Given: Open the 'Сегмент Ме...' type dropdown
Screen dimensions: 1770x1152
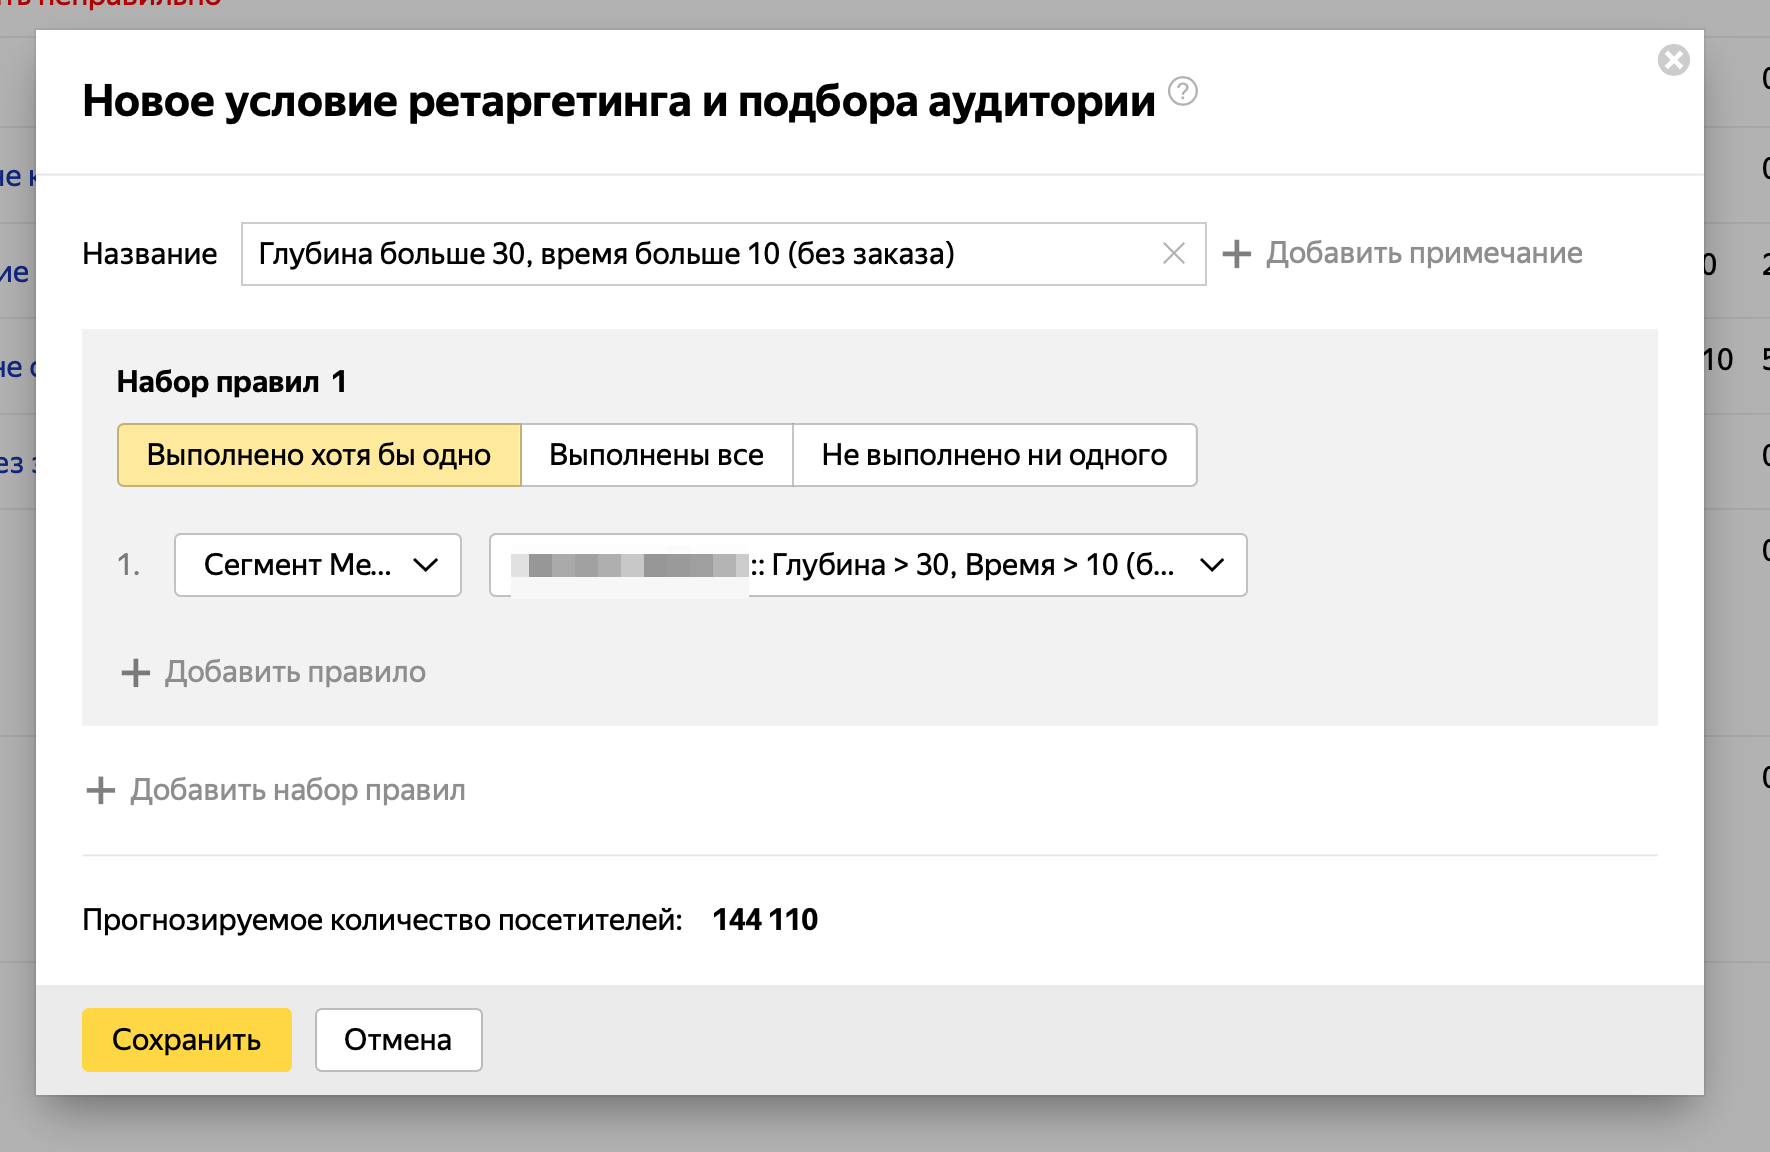Looking at the screenshot, I should coord(317,565).
